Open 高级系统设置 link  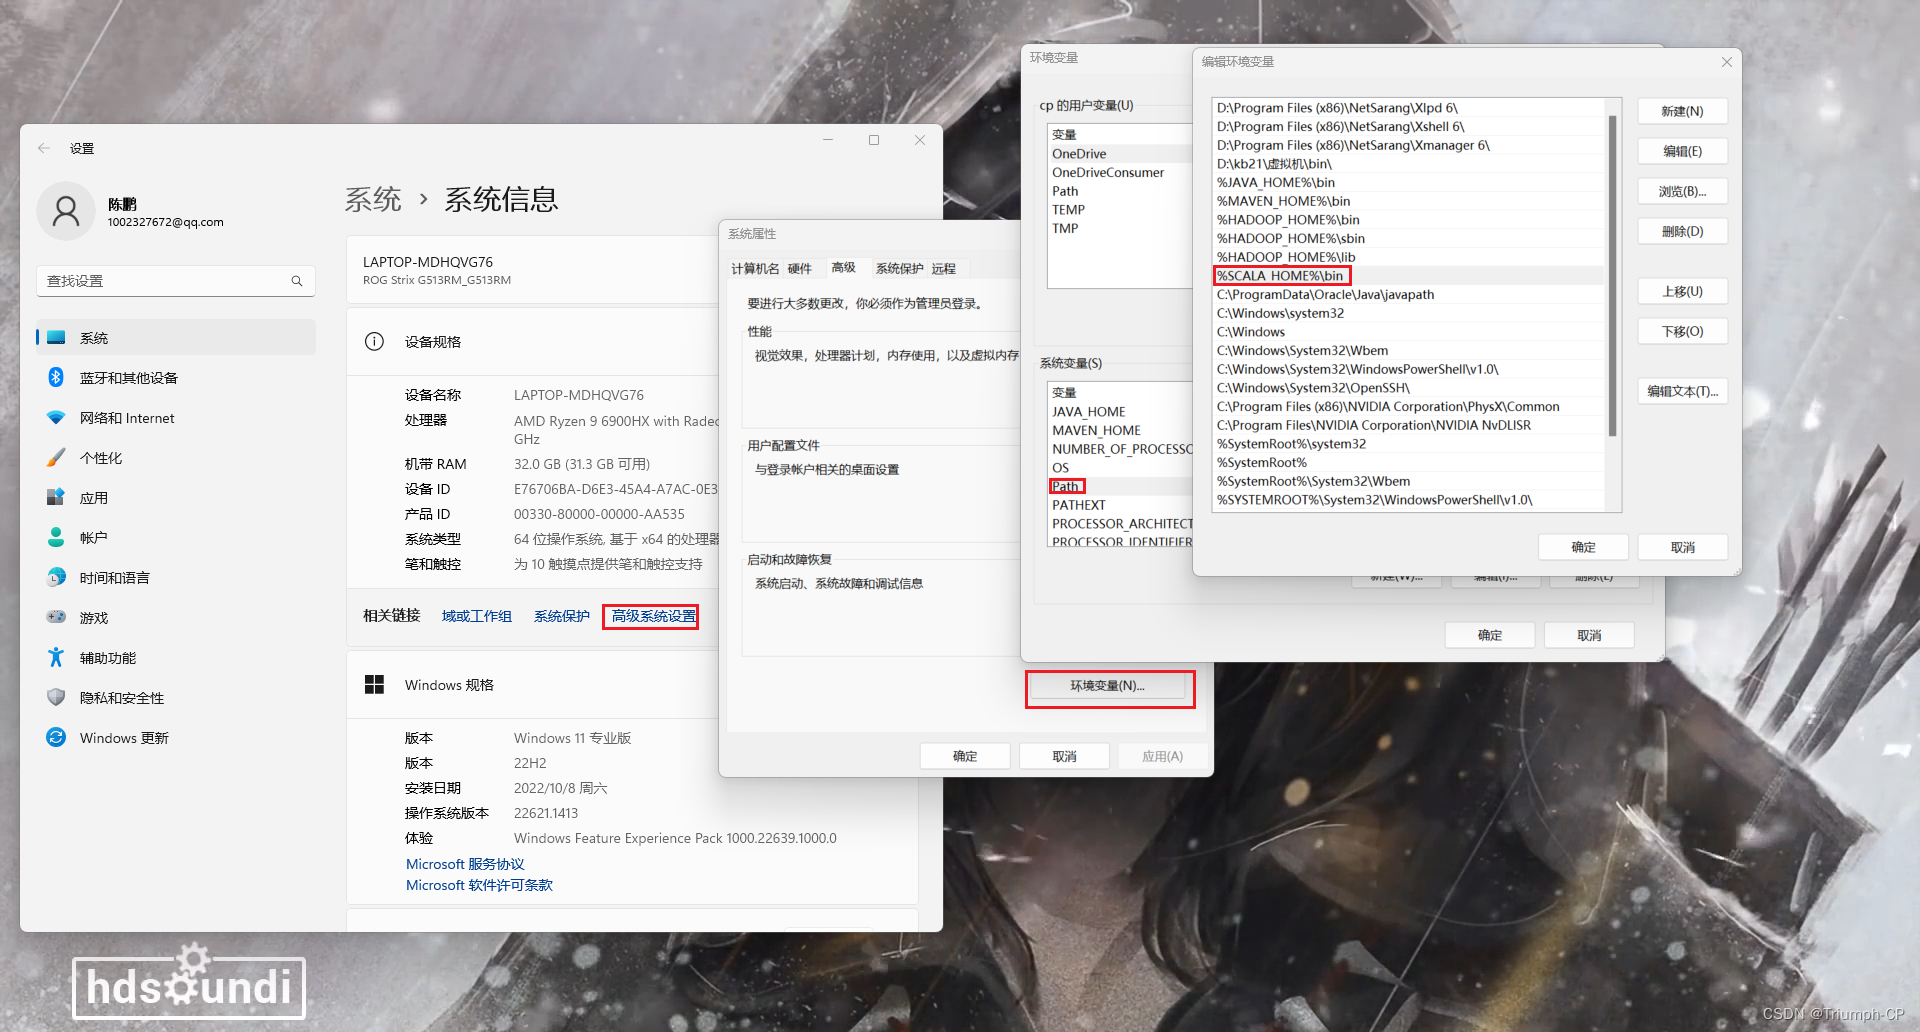click(x=654, y=616)
